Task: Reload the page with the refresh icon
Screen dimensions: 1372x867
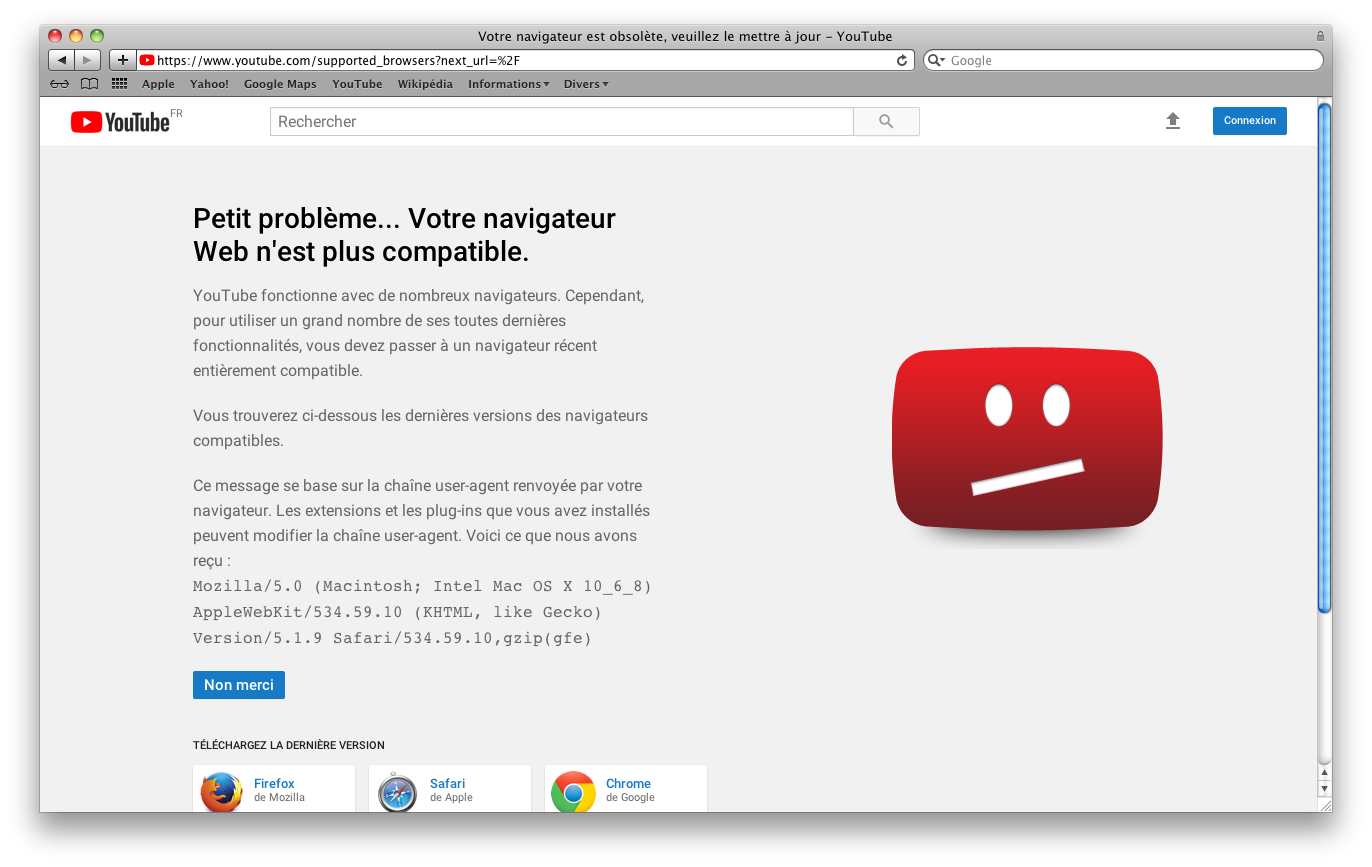Action: [902, 60]
